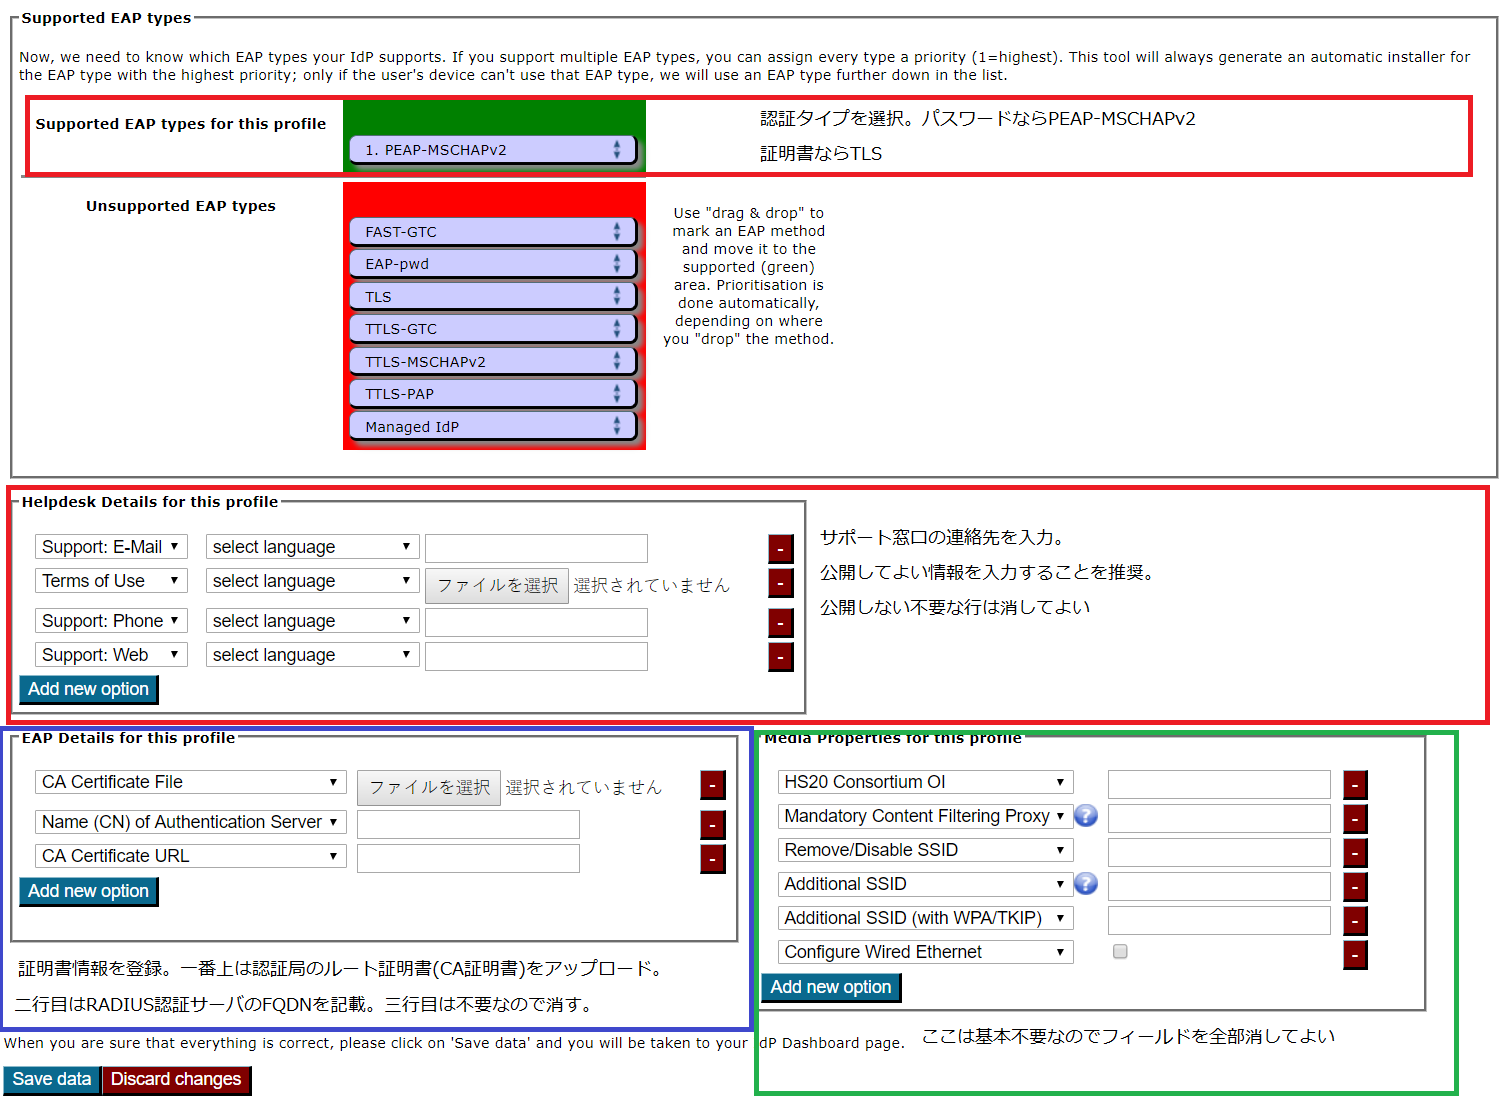Open the CA Certificate File dropdown
The height and width of the screenshot is (1106, 1508).
[x=190, y=782]
